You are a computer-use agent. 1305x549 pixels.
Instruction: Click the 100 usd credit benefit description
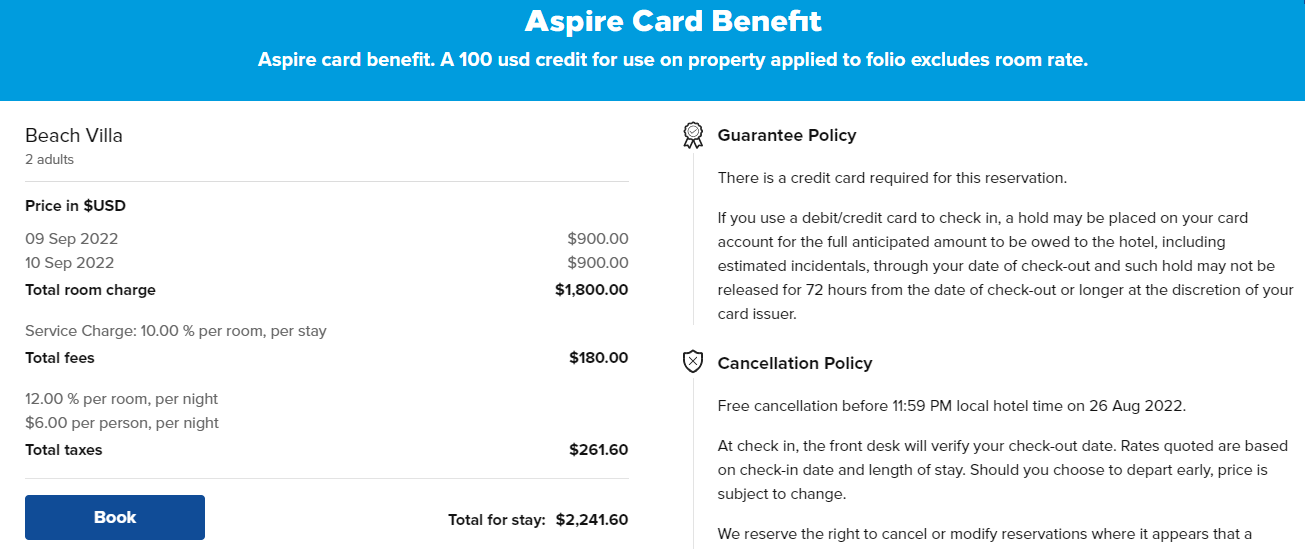pos(673,60)
